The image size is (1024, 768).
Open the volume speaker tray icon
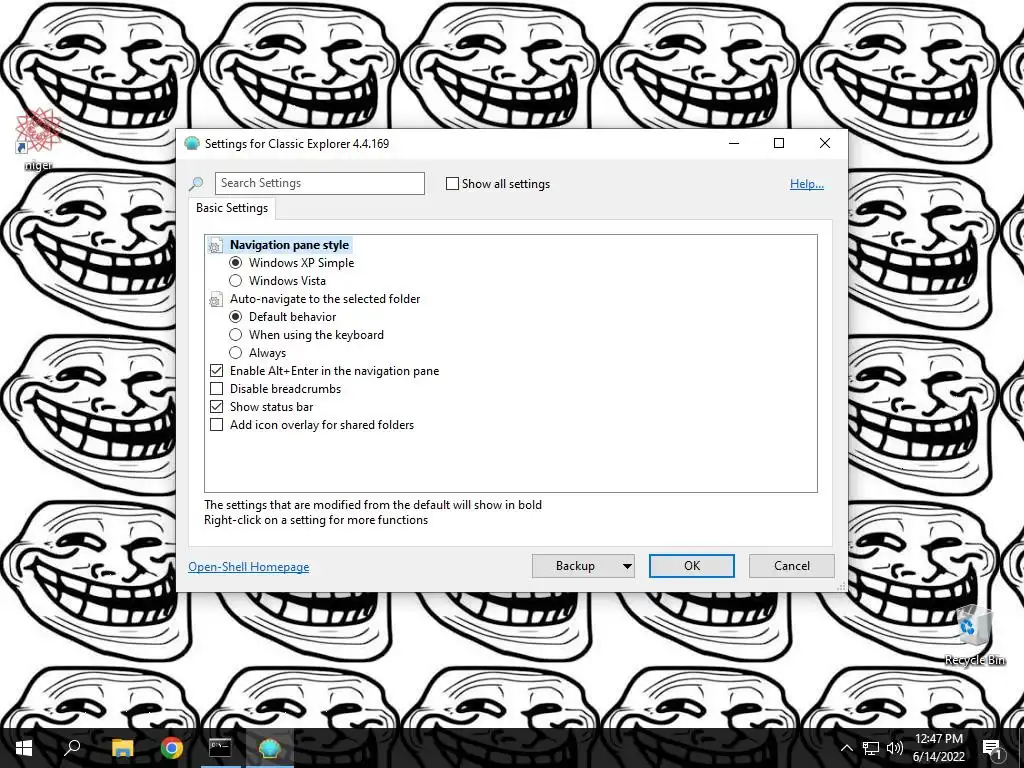(895, 748)
